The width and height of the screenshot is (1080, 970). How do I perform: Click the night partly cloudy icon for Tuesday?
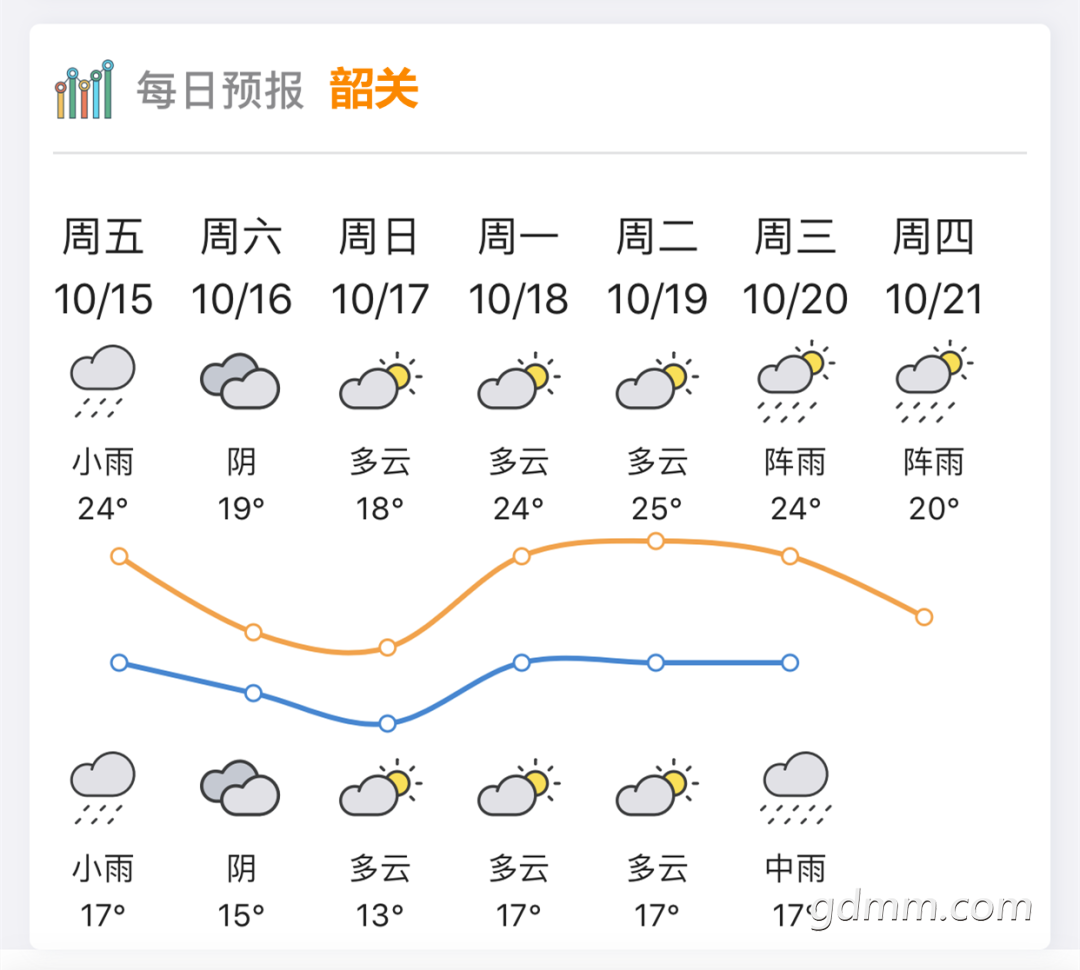657,787
